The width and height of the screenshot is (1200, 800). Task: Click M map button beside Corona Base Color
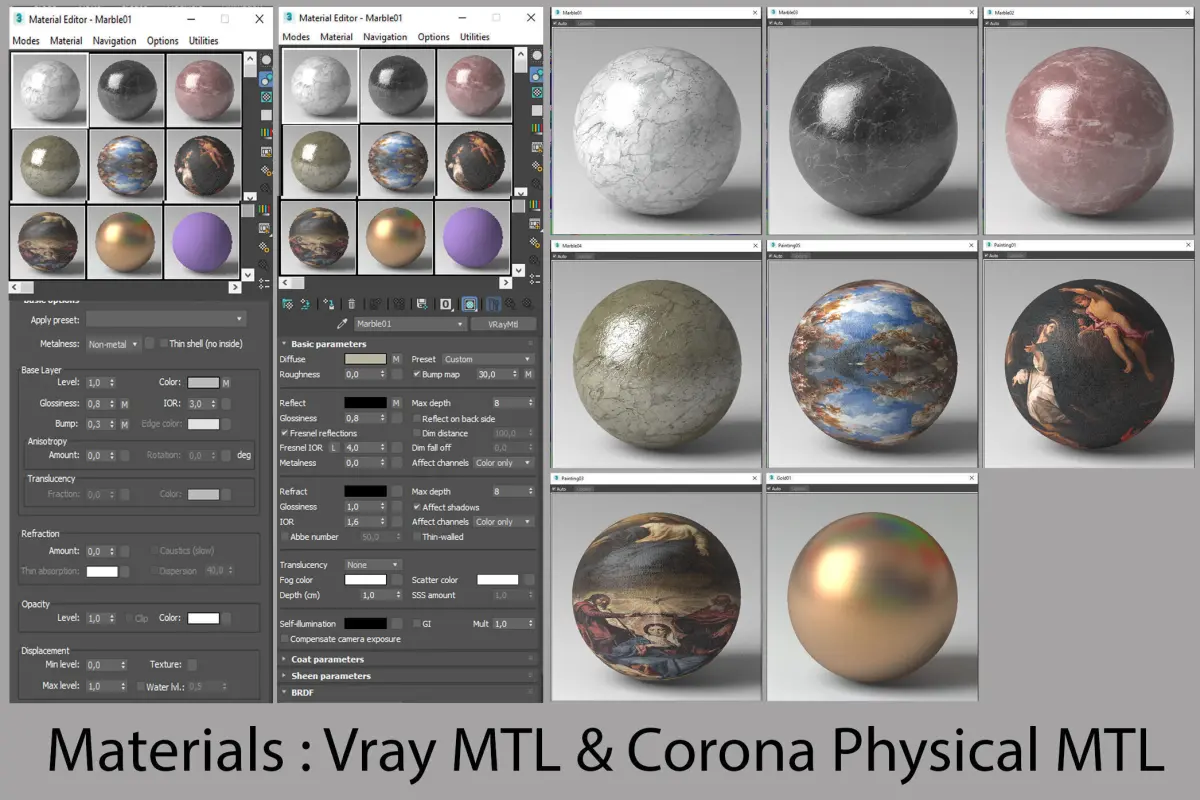(226, 382)
